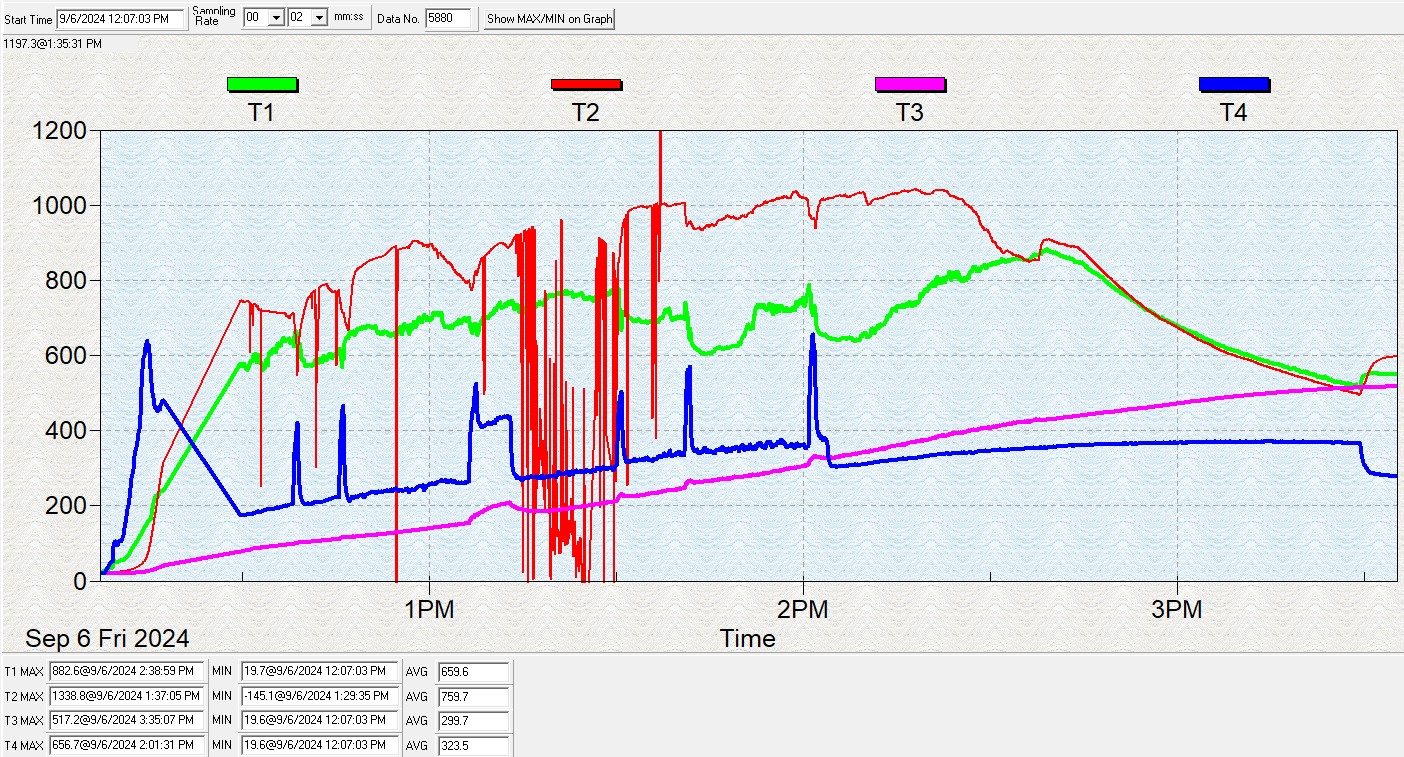
Task: Click the green T1 legend swatch
Action: 262,84
